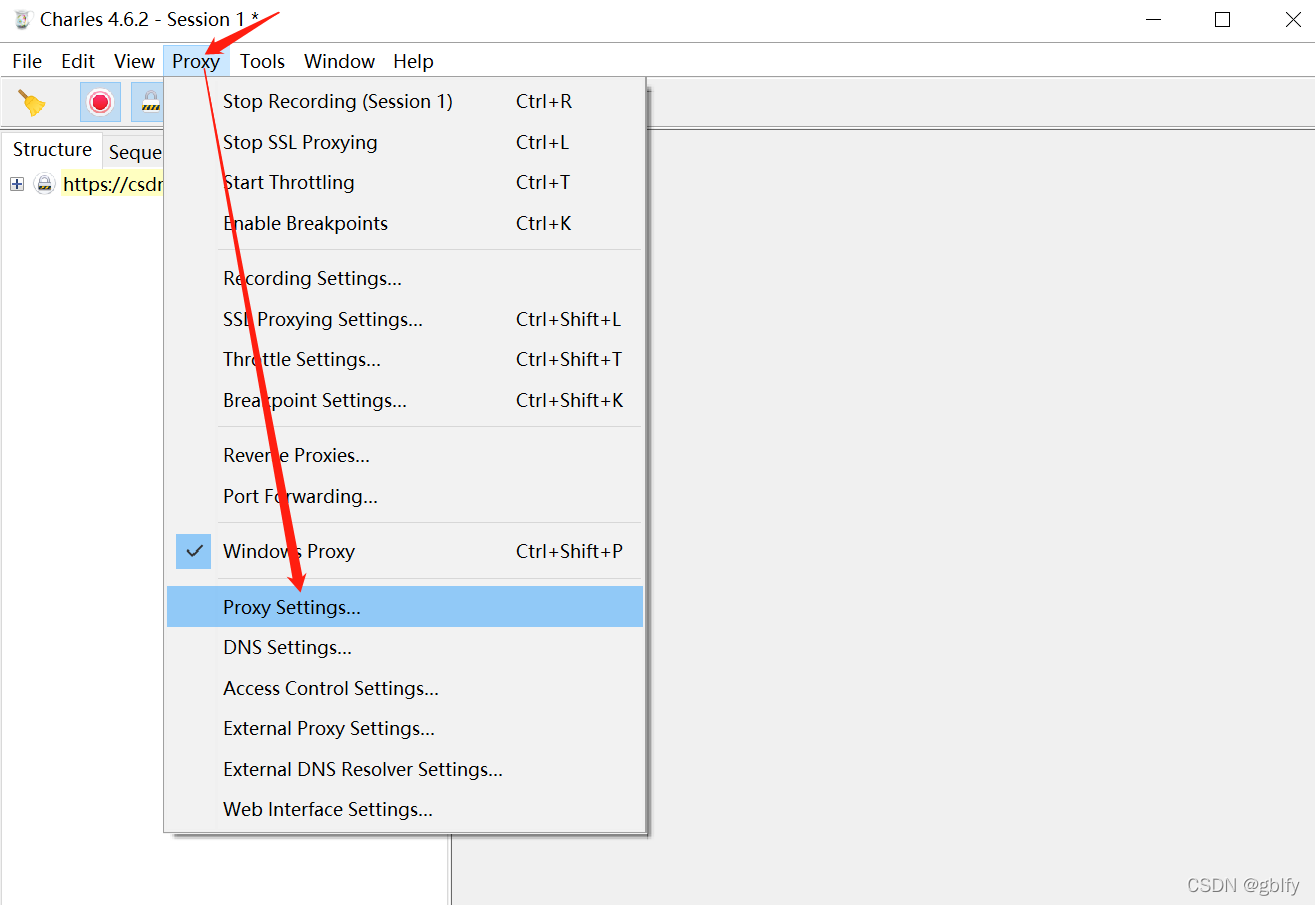The height and width of the screenshot is (905, 1315).
Task: Open Recording Settings...
Action: tap(405, 279)
